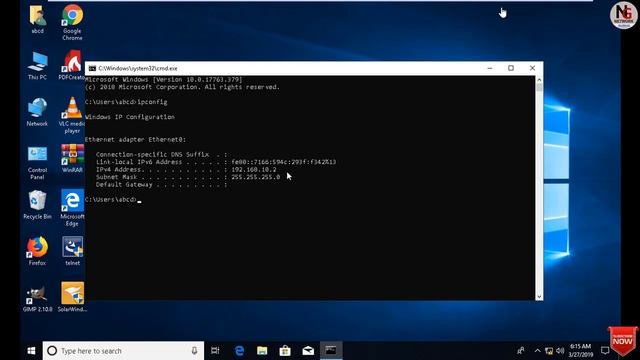Click the Link-local IPv6 Address value
The width and height of the screenshot is (640, 360).
(284, 162)
